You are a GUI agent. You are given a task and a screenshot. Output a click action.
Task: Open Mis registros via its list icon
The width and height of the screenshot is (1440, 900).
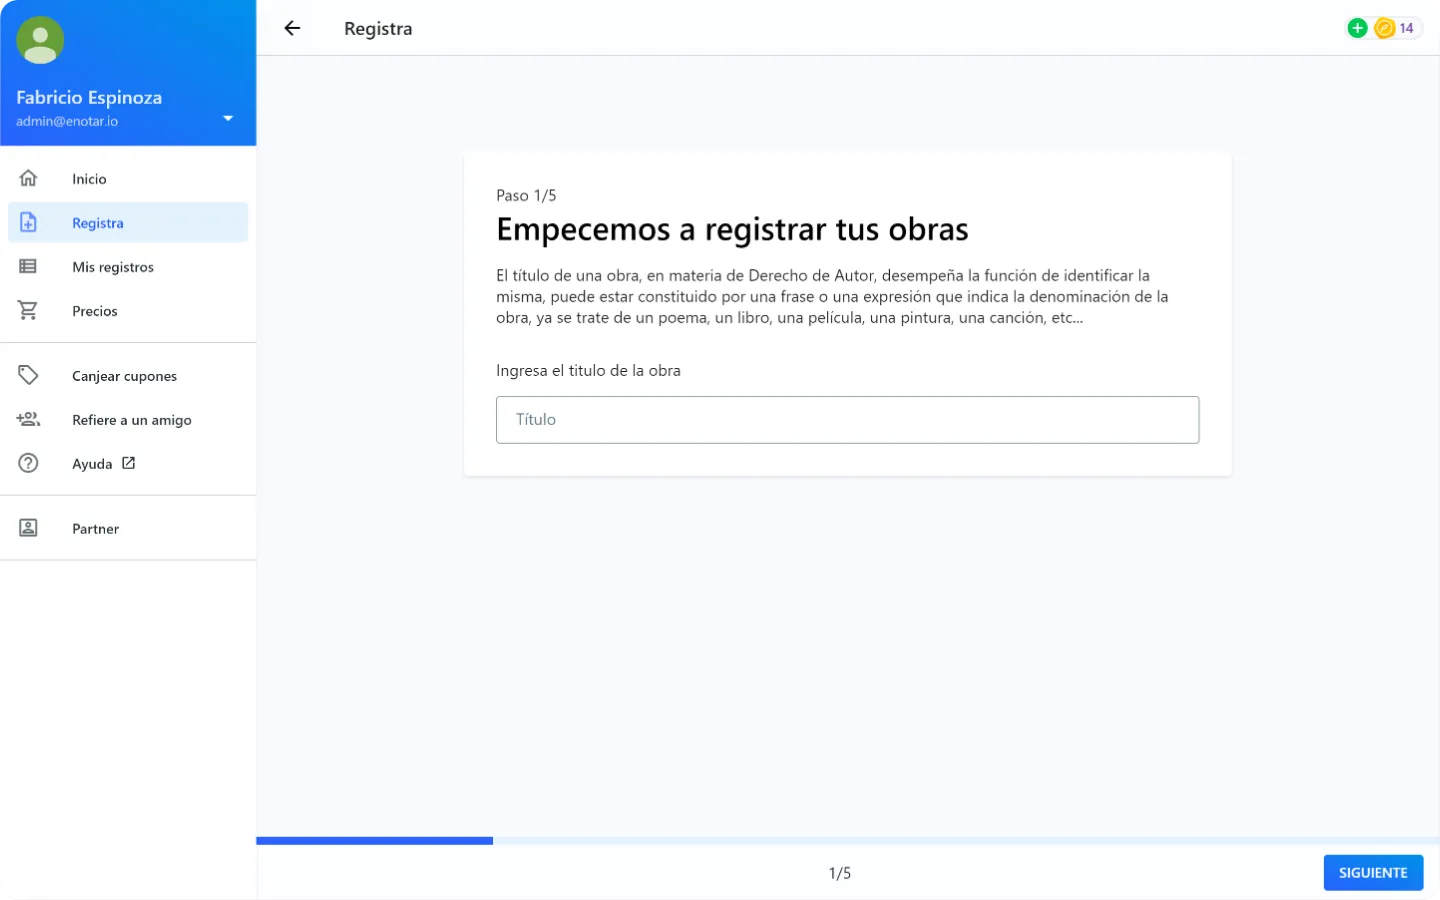[28, 266]
